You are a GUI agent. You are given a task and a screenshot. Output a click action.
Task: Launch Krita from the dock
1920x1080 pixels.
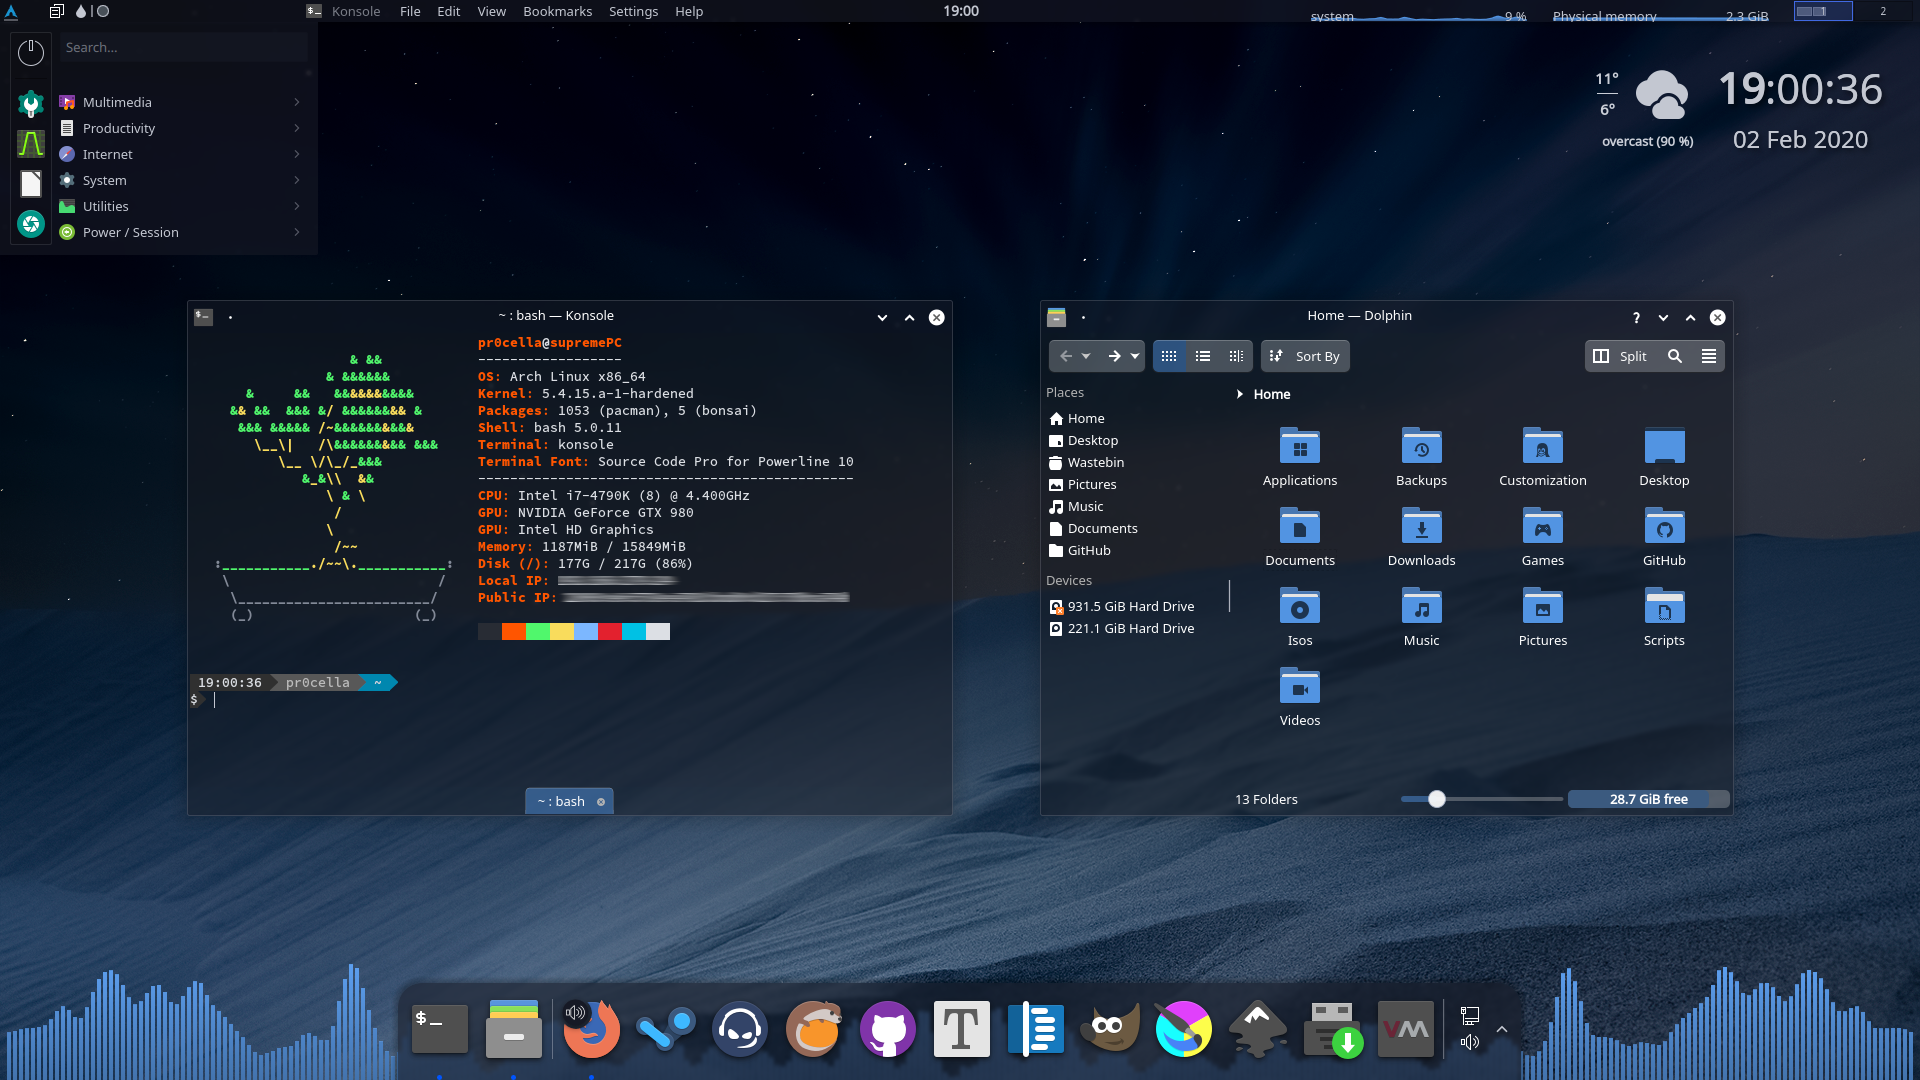[1183, 1029]
